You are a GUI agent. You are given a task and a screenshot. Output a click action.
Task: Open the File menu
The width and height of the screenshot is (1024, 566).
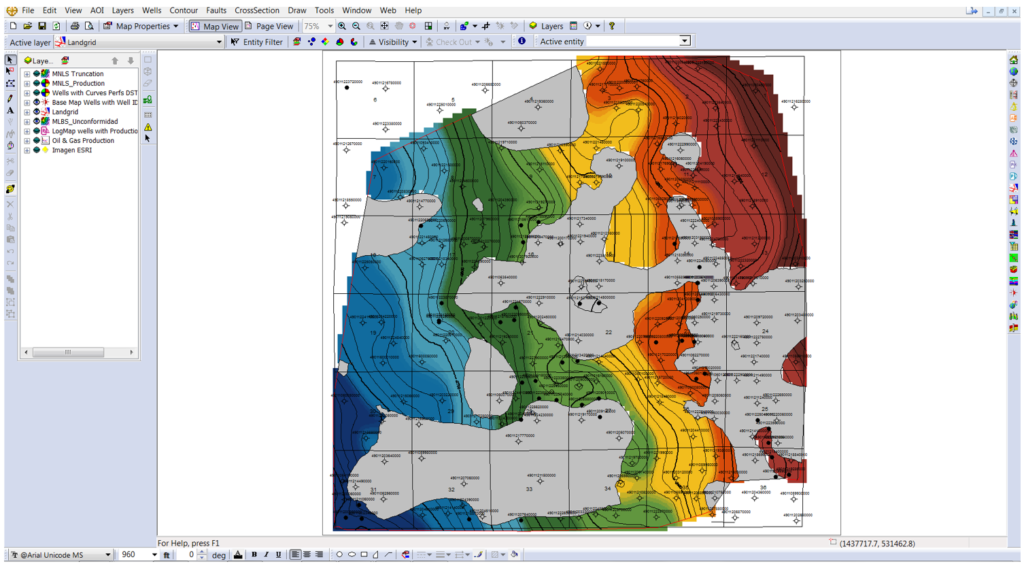click(x=28, y=10)
